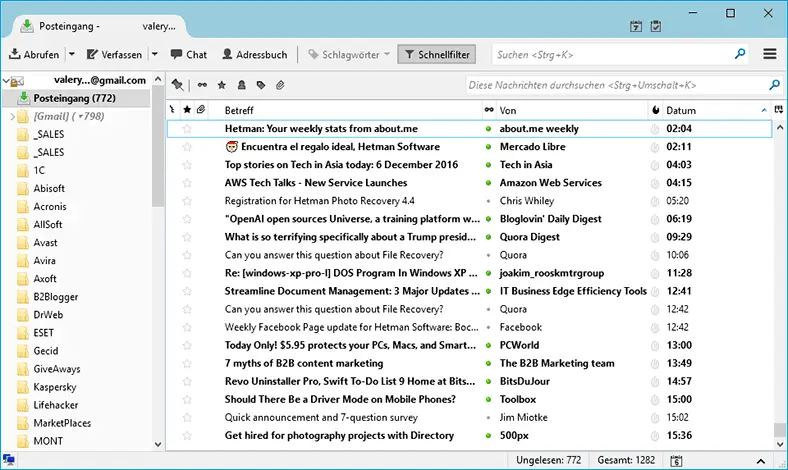Toggle unread-only quick filter icon
This screenshot has height=470, width=788.
point(202,85)
